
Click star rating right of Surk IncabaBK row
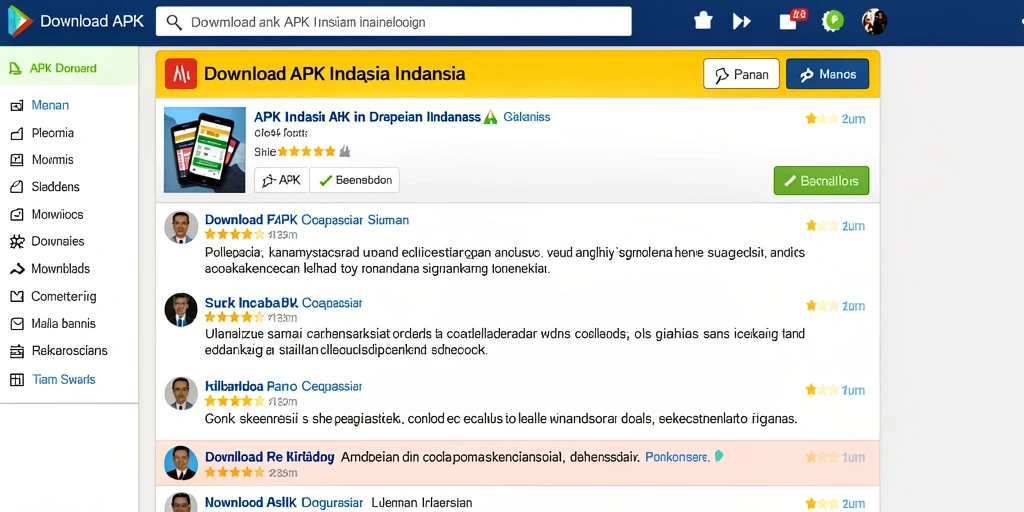pyautogui.click(x=822, y=306)
